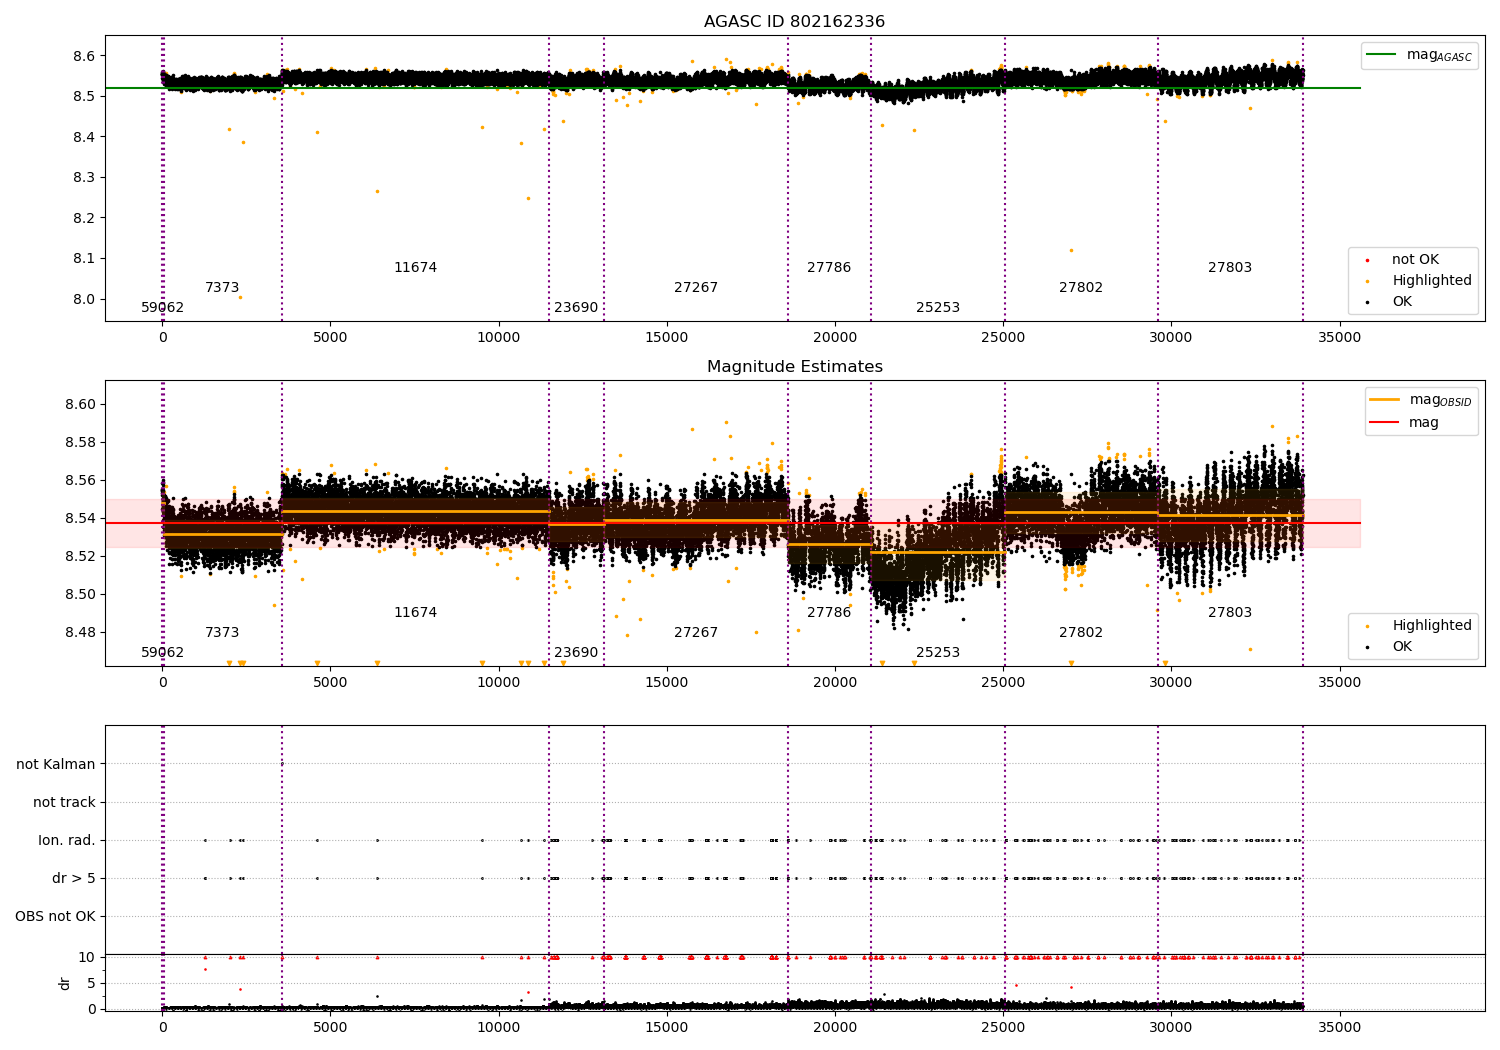Click the rotated 'dr' y-axis label
This screenshot has width=1500, height=1050.
coord(65,983)
